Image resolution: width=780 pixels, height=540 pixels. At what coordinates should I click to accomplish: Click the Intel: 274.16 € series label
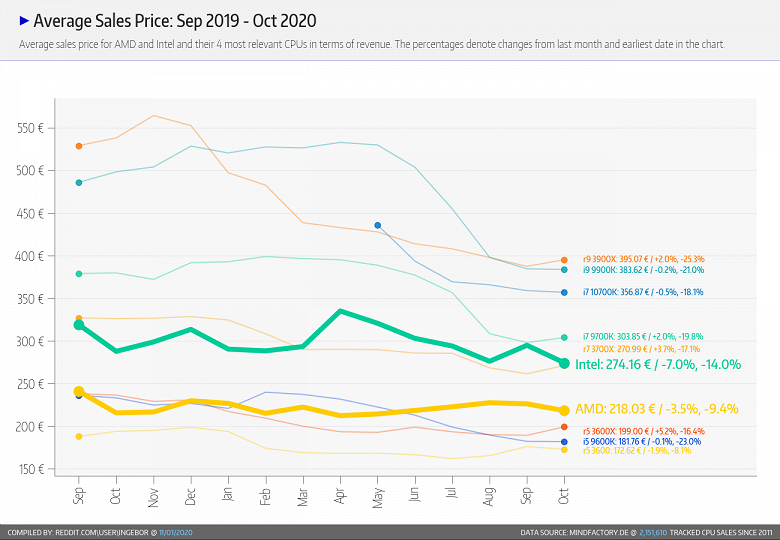(657, 365)
